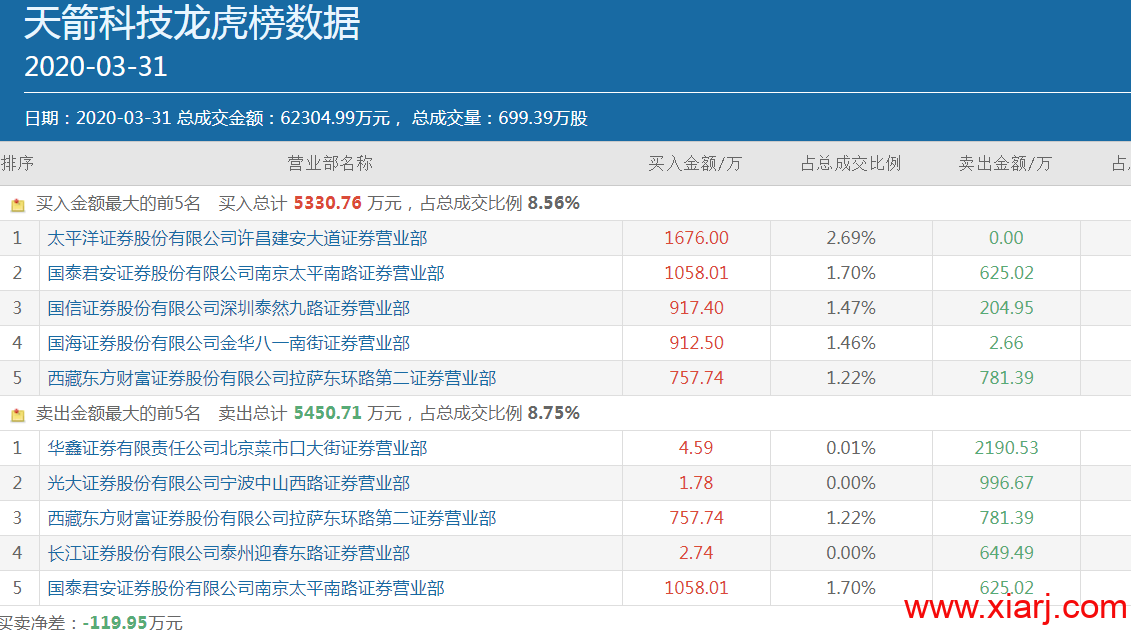
Task: Click the 2020-03-31 date heading
Action: (96, 67)
